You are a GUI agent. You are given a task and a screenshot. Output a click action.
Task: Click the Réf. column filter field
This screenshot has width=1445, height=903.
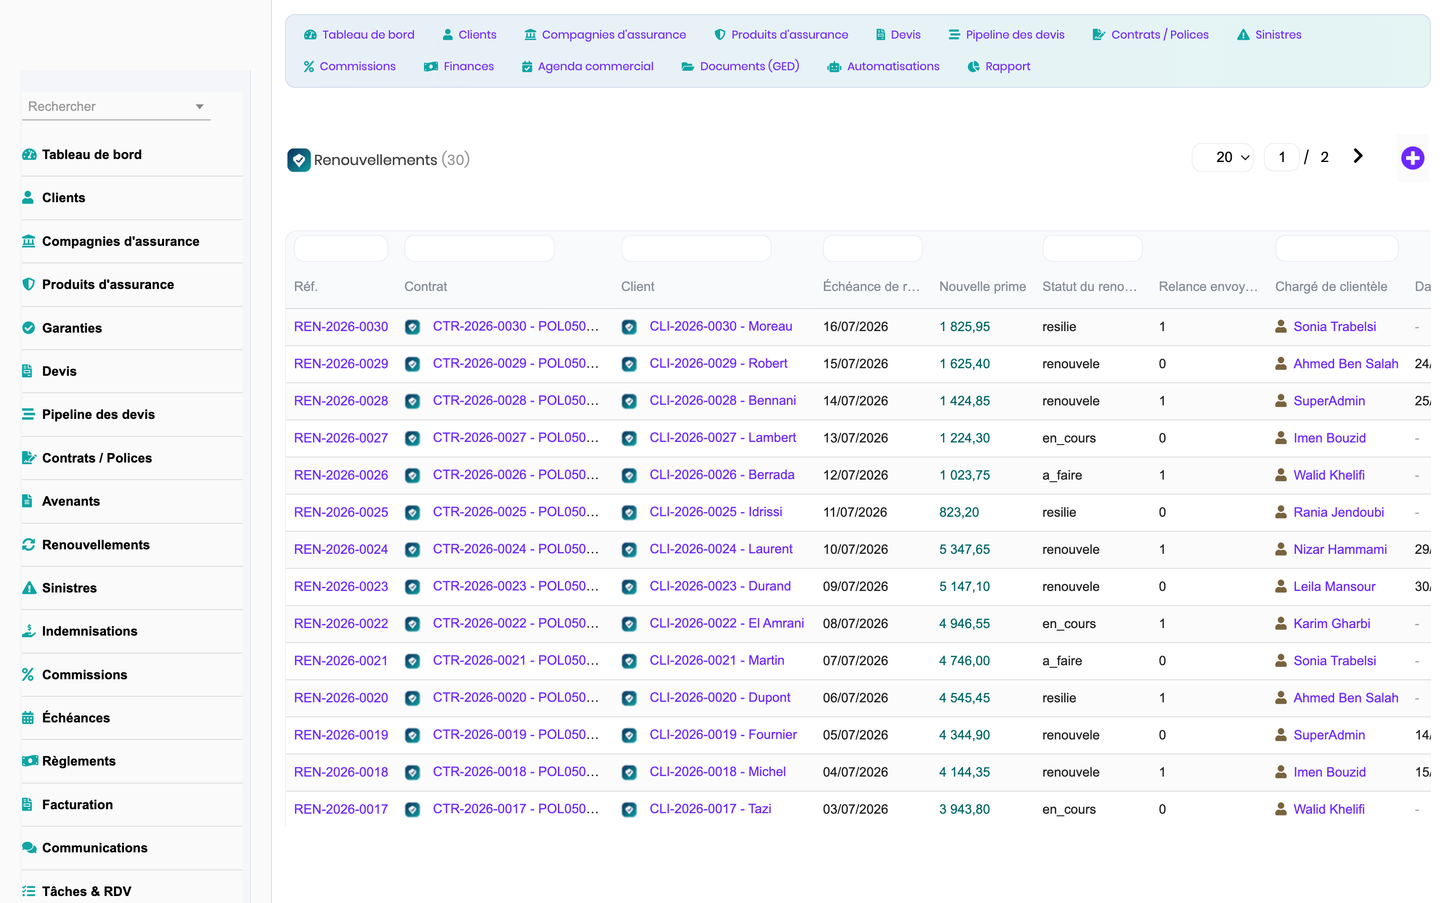(341, 248)
